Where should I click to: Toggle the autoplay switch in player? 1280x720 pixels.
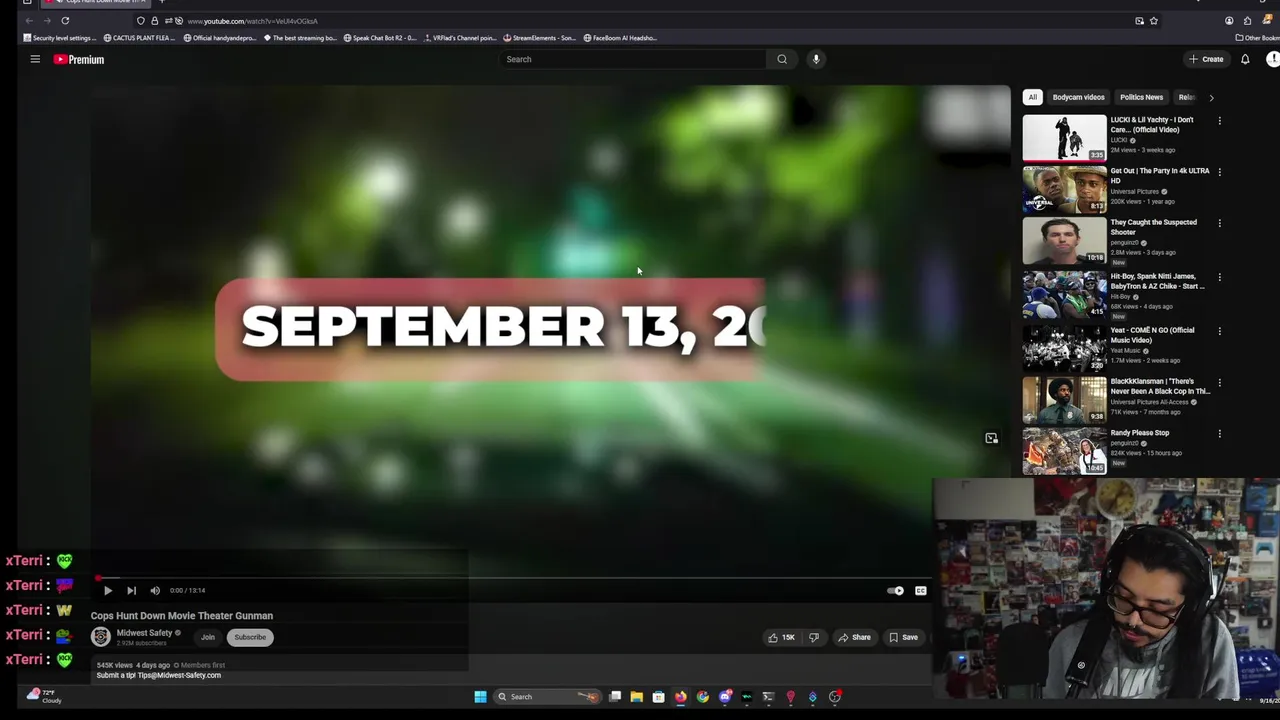click(x=895, y=590)
